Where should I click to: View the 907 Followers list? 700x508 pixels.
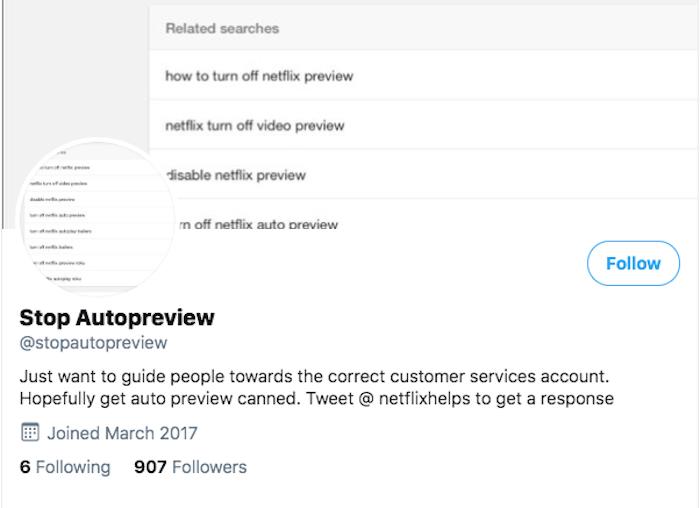[x=190, y=467]
